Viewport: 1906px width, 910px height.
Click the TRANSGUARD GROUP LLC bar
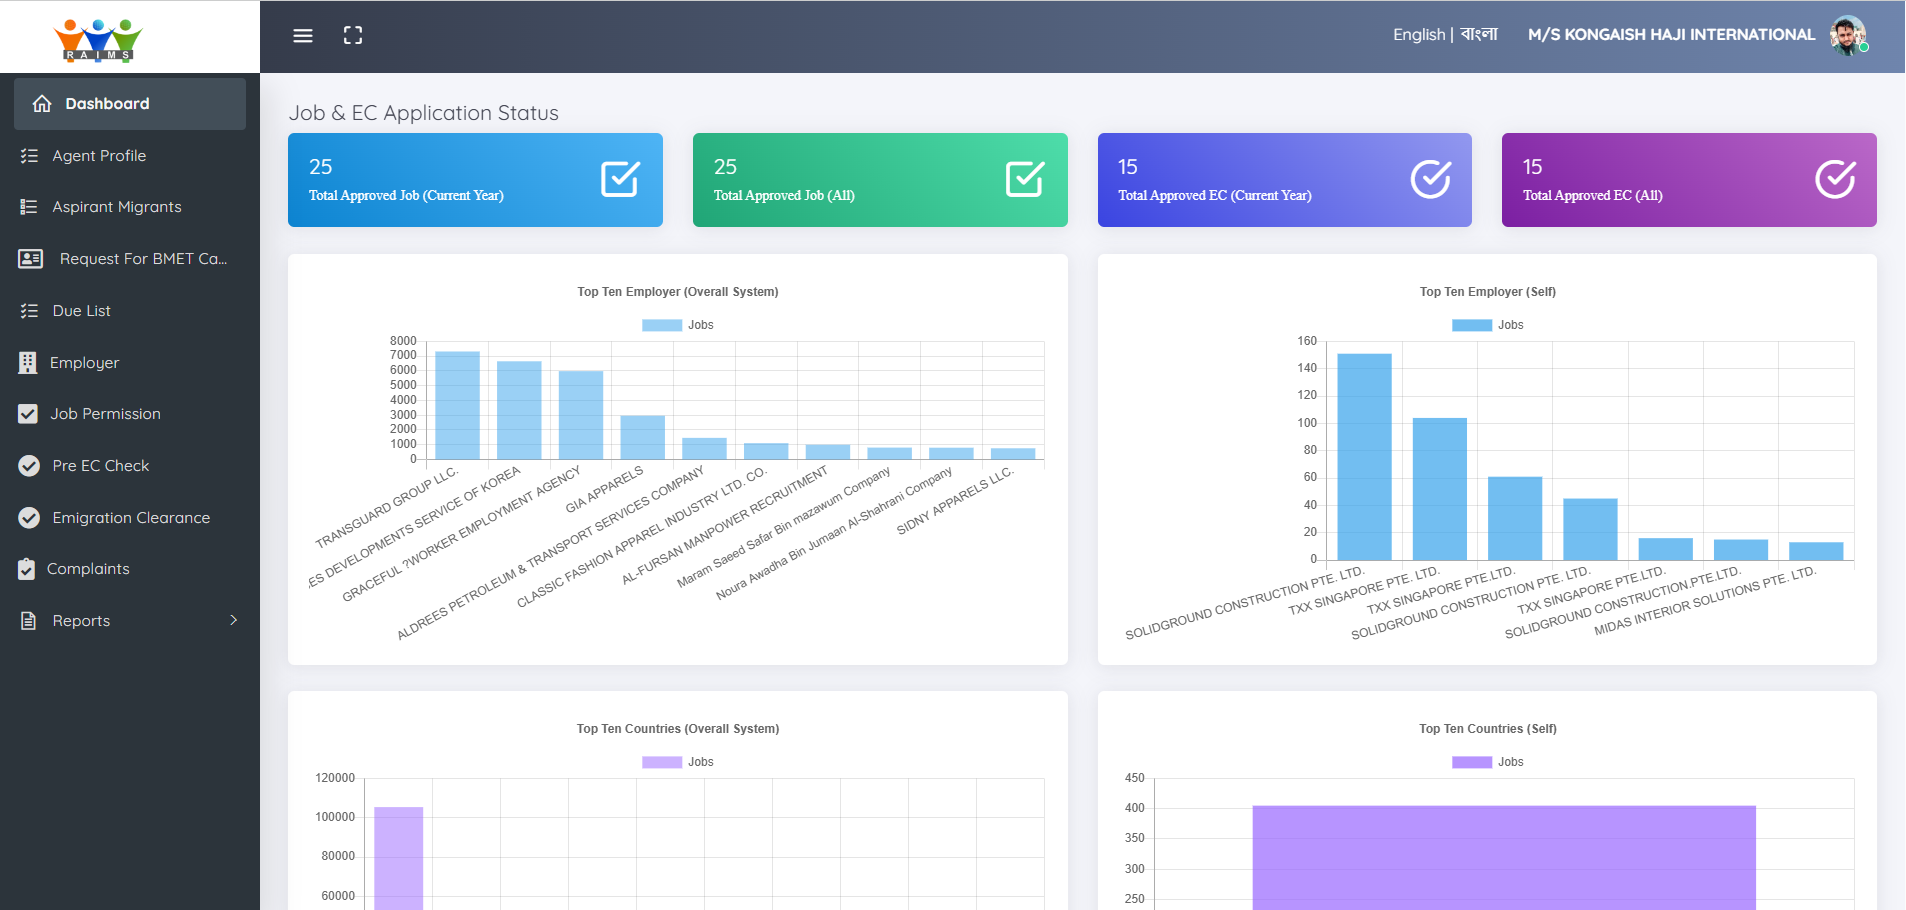[457, 405]
